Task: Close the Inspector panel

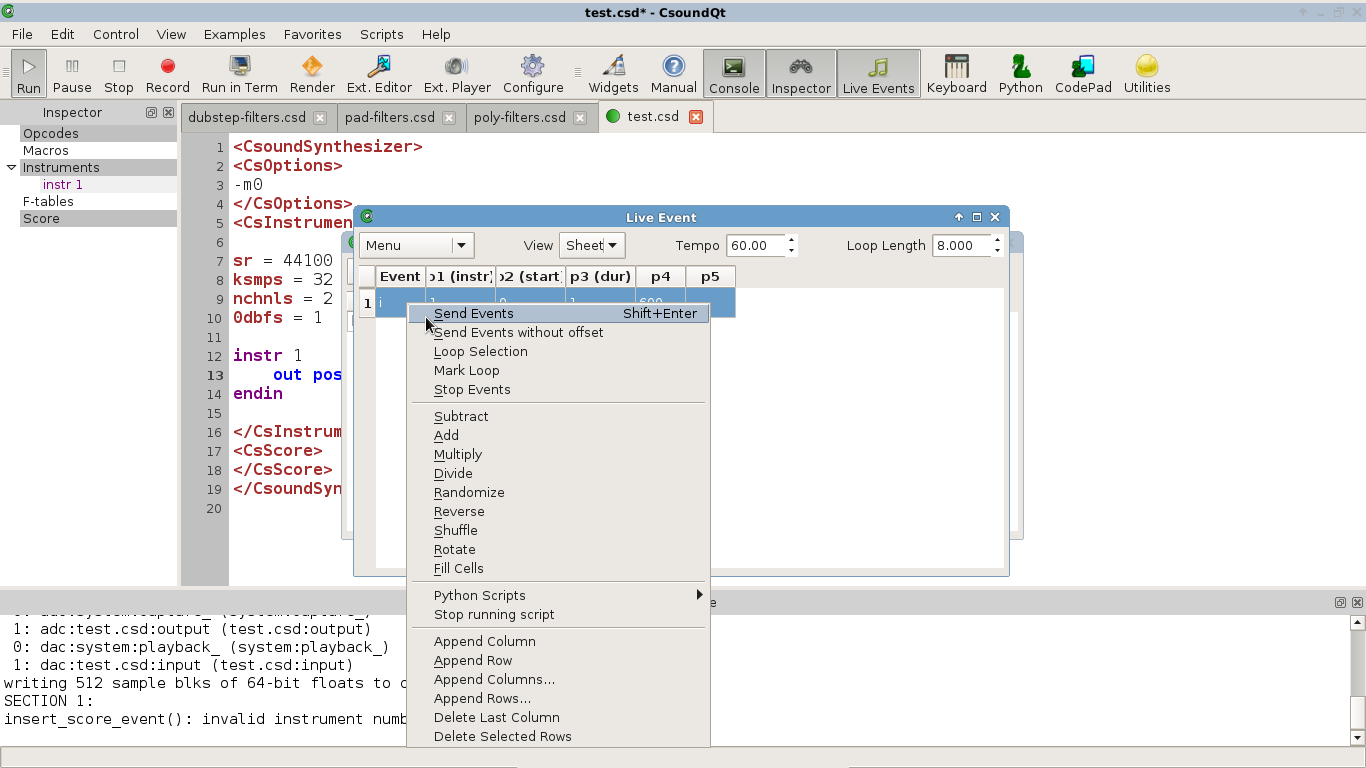Action: (x=168, y=113)
